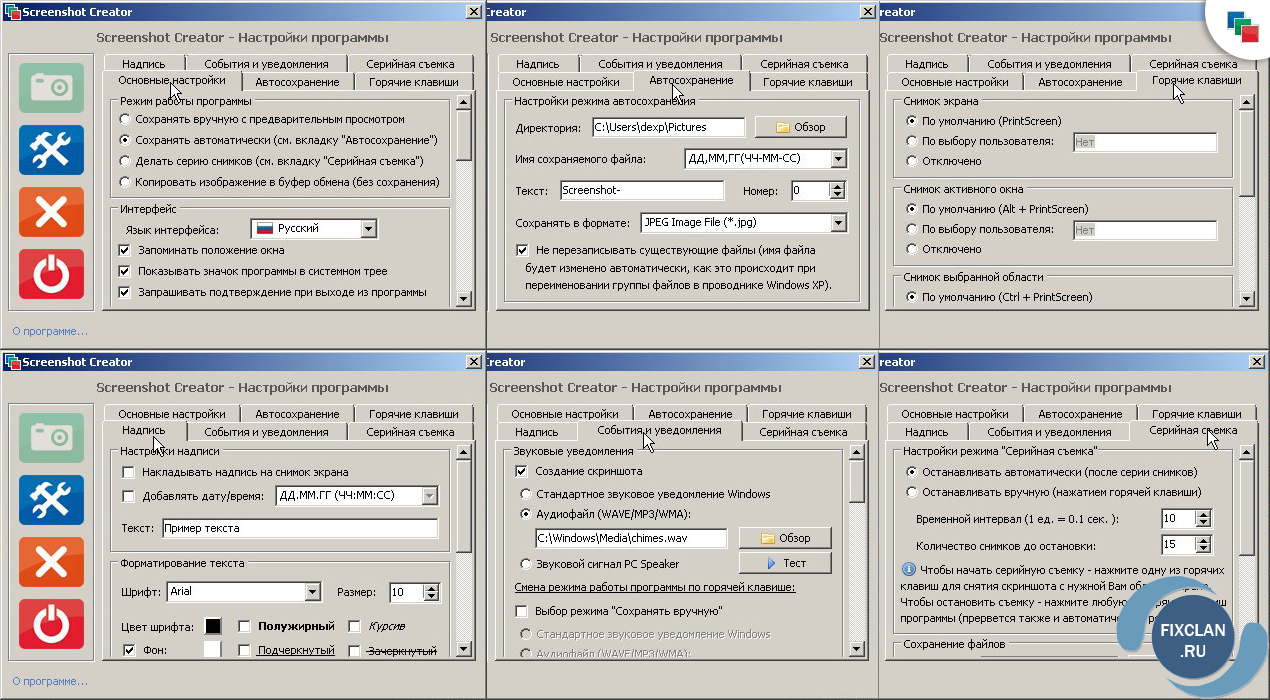Click Обзор button next to Директория field
The width and height of the screenshot is (1270, 700).
click(801, 128)
